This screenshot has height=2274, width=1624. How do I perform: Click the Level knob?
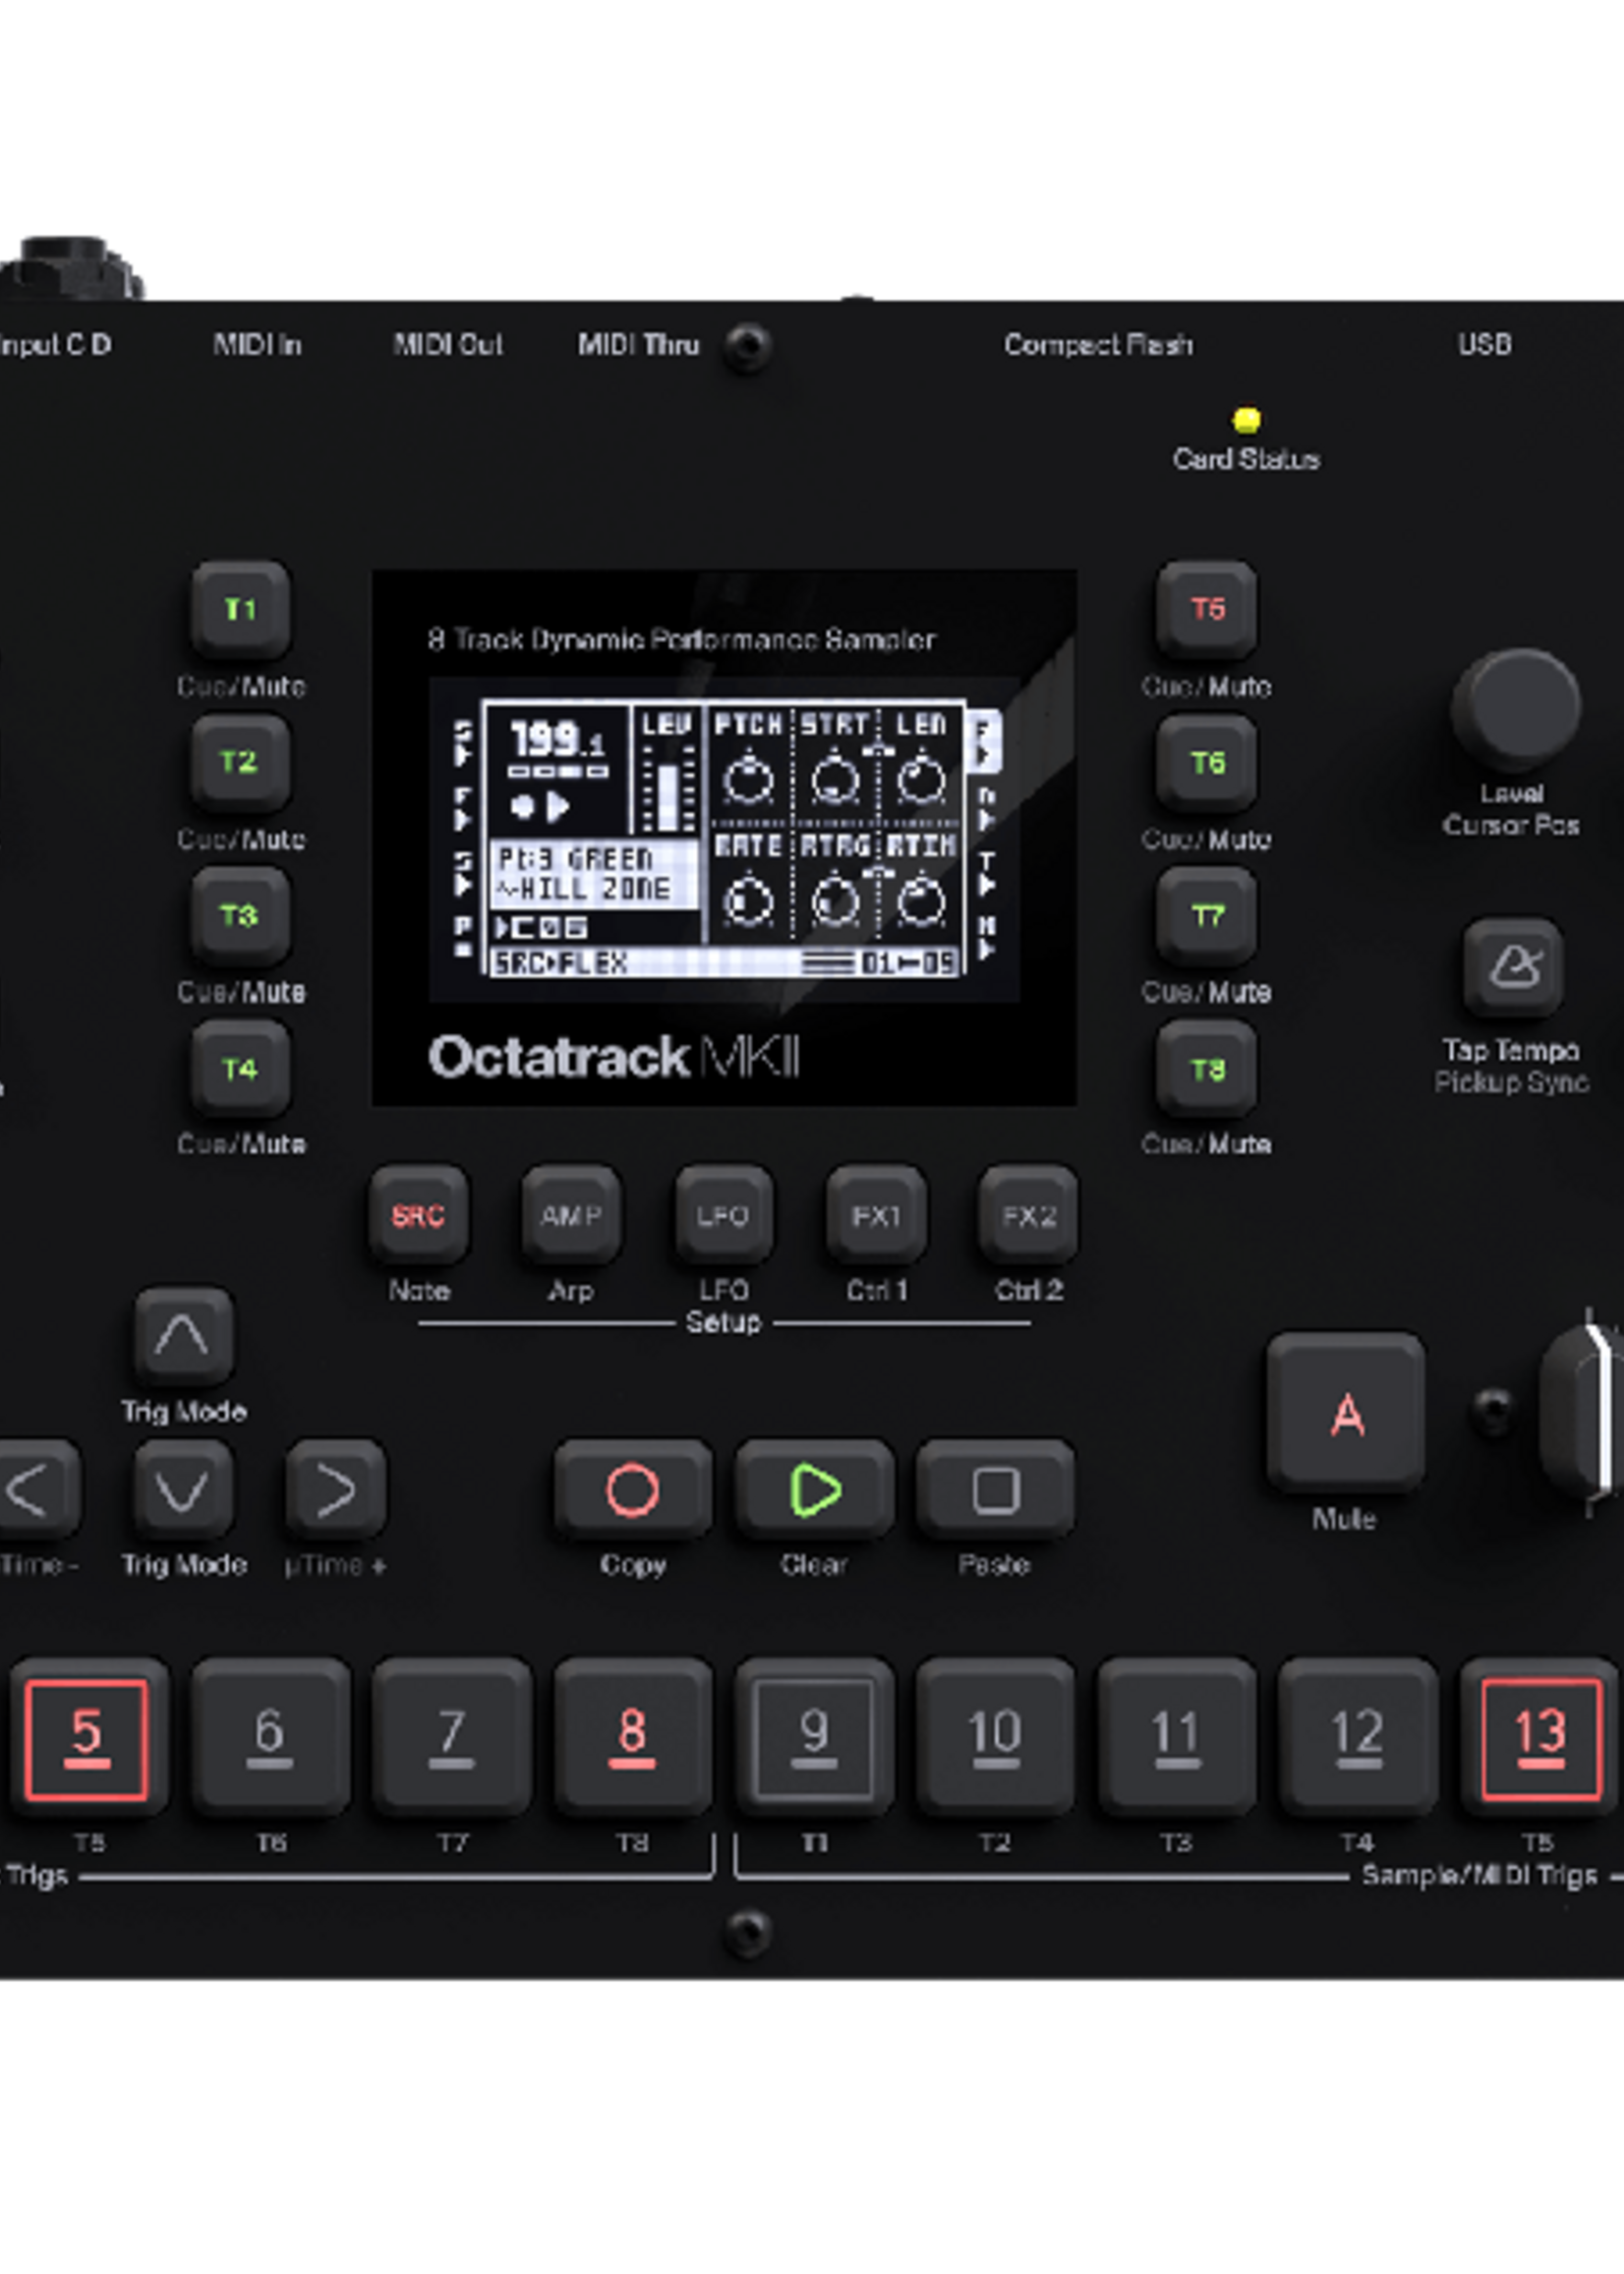pos(1516,710)
